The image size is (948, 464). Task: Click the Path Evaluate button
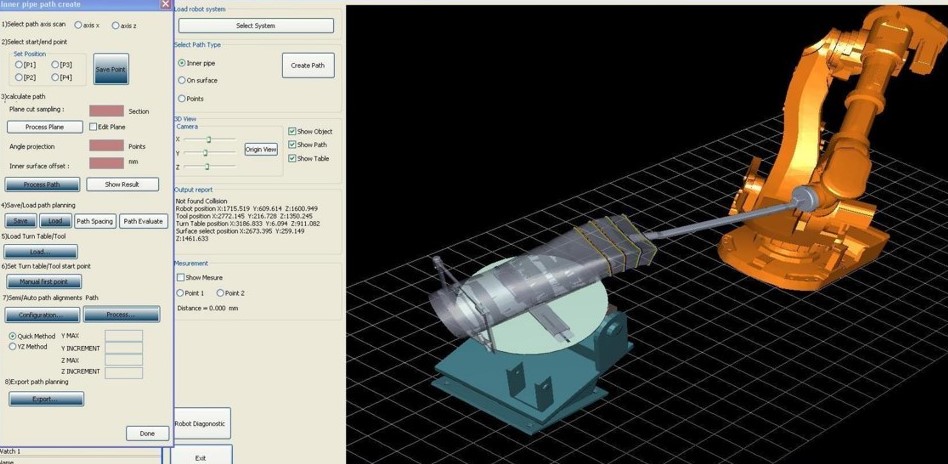coord(143,221)
